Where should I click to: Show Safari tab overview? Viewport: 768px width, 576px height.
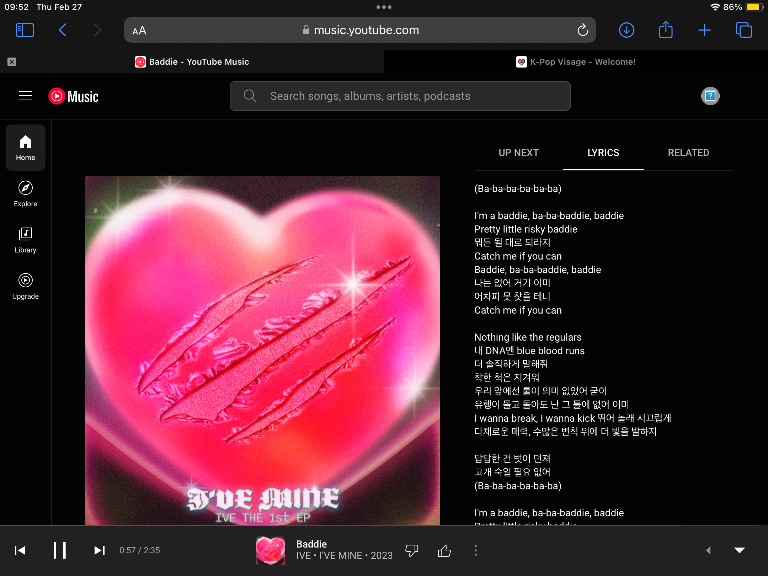tap(744, 30)
